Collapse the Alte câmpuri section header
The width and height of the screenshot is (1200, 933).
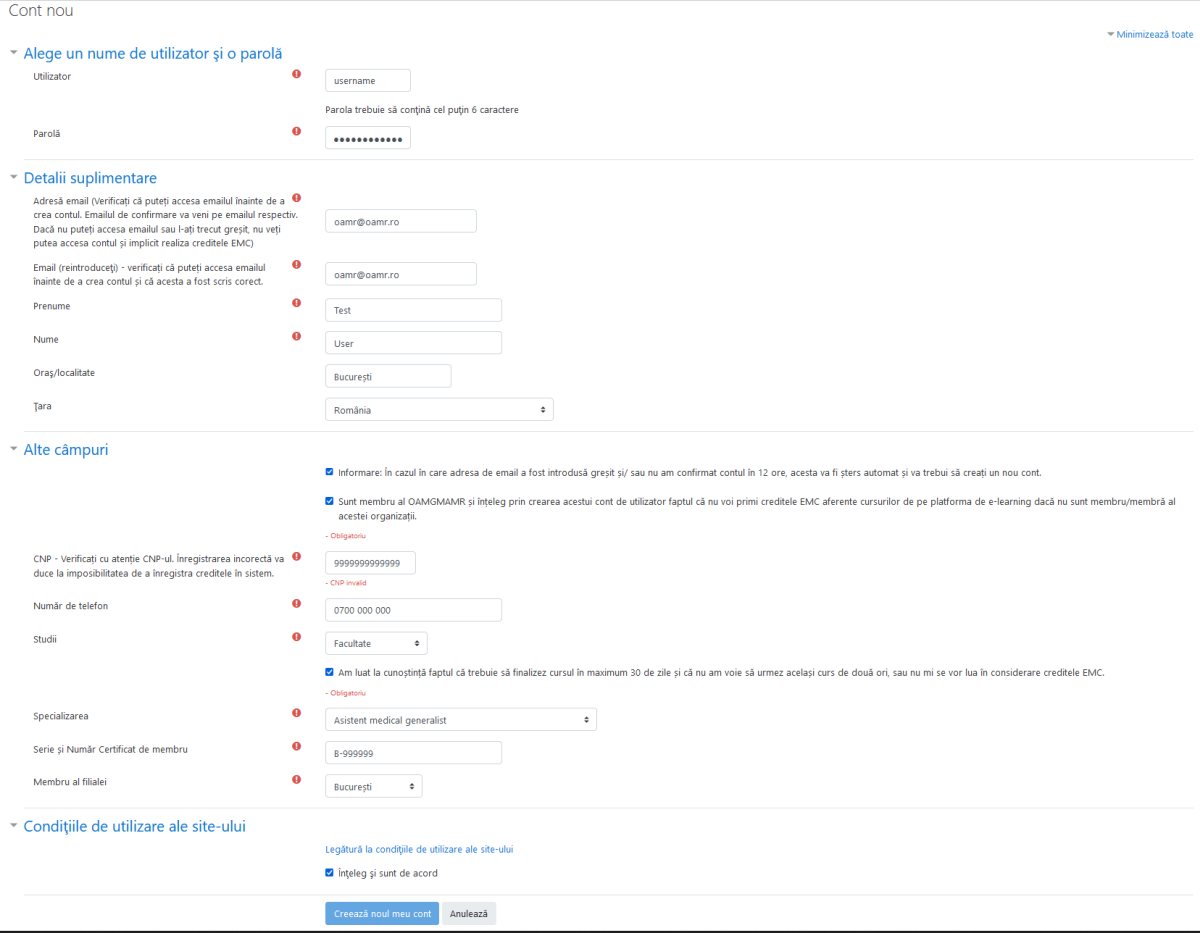[66, 450]
